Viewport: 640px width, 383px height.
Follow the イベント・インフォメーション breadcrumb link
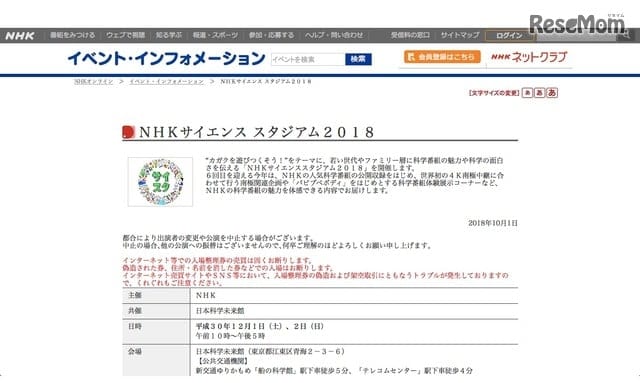pyautogui.click(x=167, y=82)
